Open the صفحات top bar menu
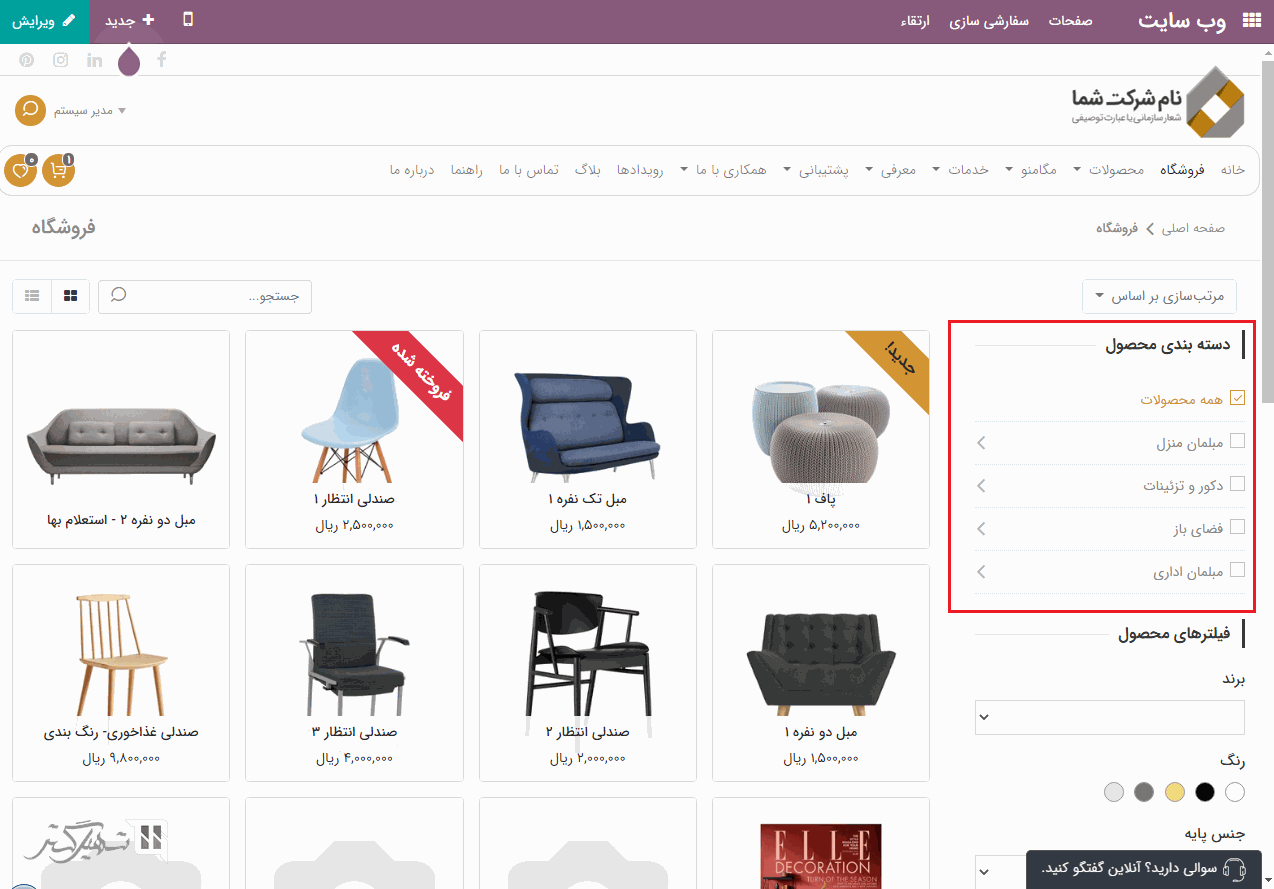1274x889 pixels. pyautogui.click(x=1070, y=21)
